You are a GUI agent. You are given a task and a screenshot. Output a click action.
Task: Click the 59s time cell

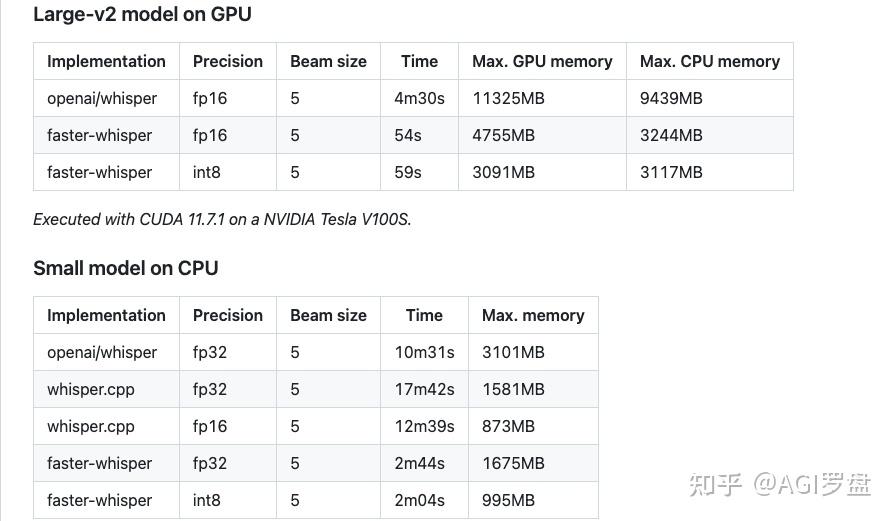(x=408, y=172)
